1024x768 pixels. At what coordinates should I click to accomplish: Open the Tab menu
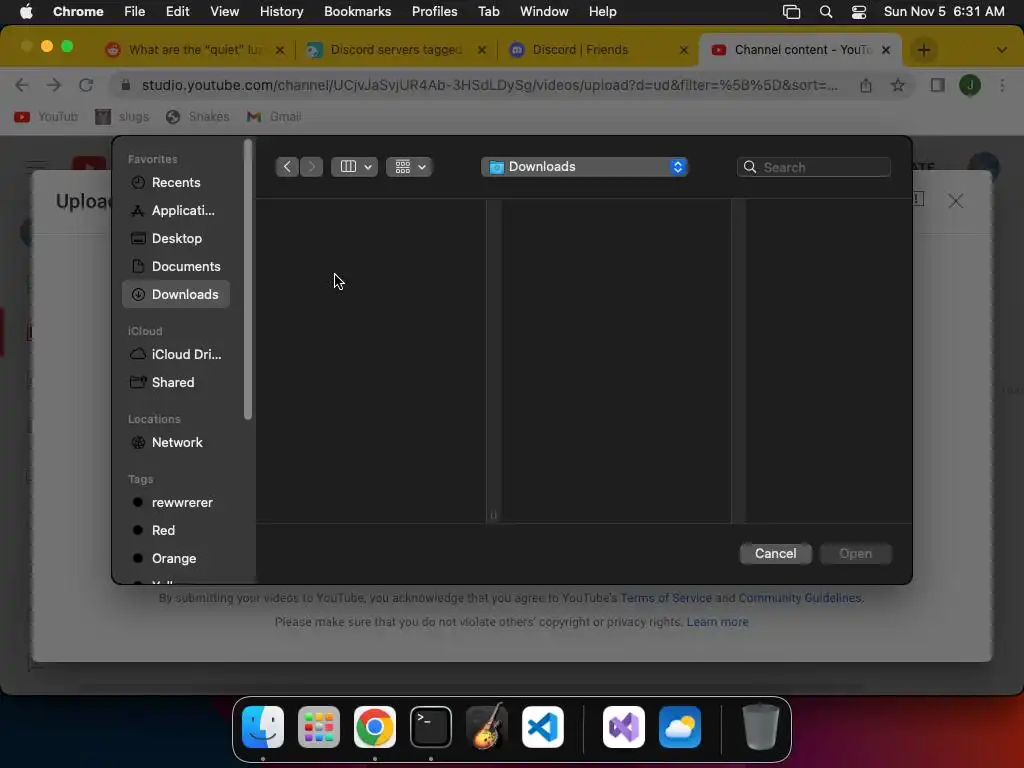(488, 12)
